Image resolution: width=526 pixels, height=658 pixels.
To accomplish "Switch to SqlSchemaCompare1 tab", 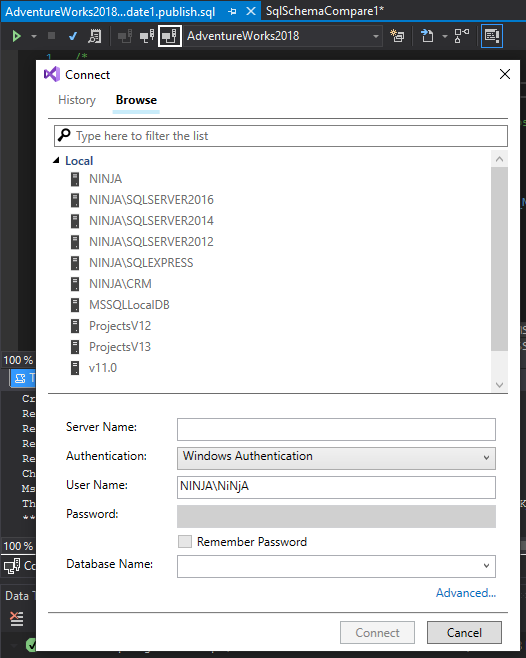I will coord(324,10).
